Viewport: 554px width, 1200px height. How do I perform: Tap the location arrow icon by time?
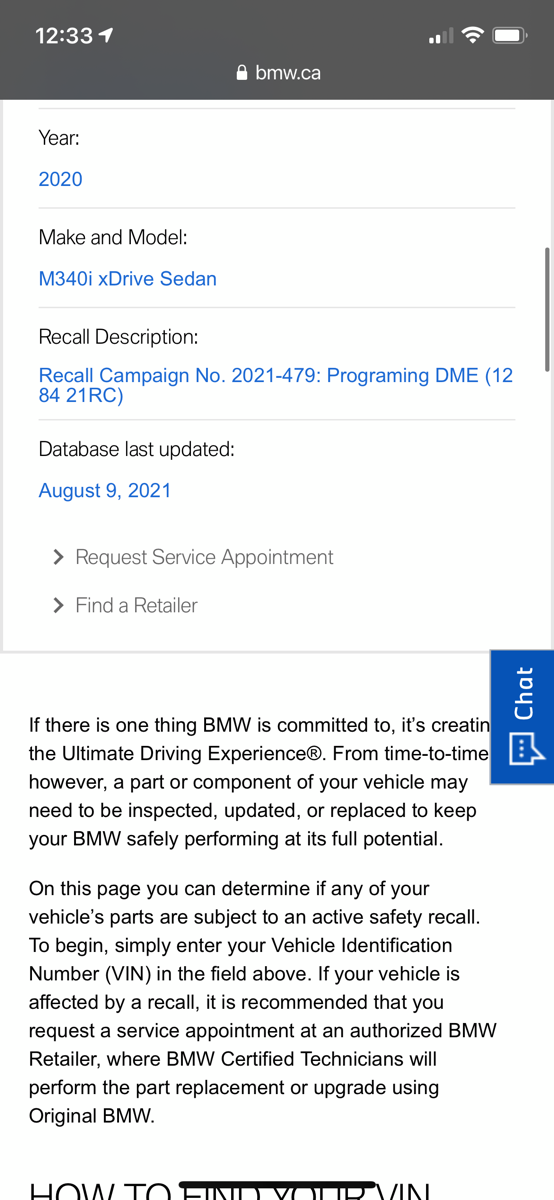click(x=107, y=35)
